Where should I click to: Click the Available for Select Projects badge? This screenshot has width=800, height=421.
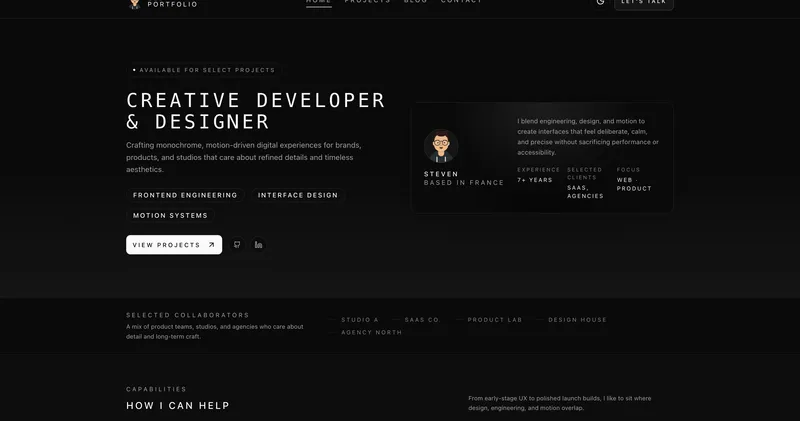[204, 70]
